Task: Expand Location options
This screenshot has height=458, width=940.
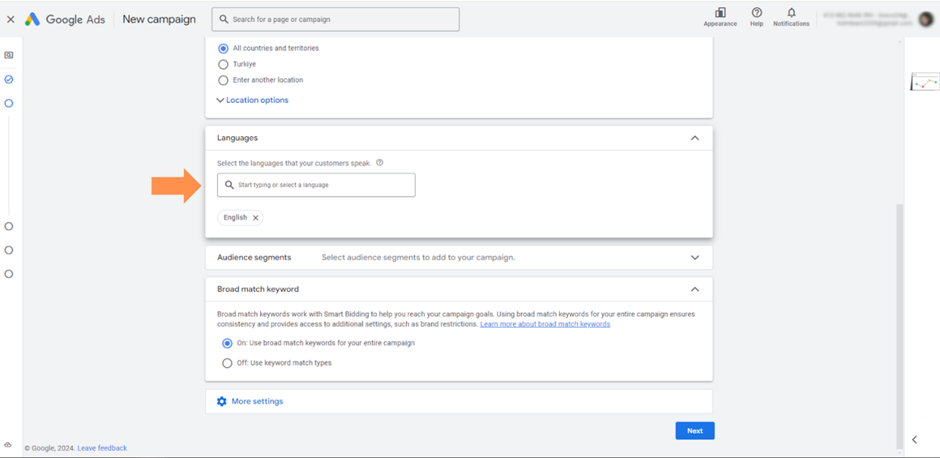Action: pyautogui.click(x=252, y=100)
